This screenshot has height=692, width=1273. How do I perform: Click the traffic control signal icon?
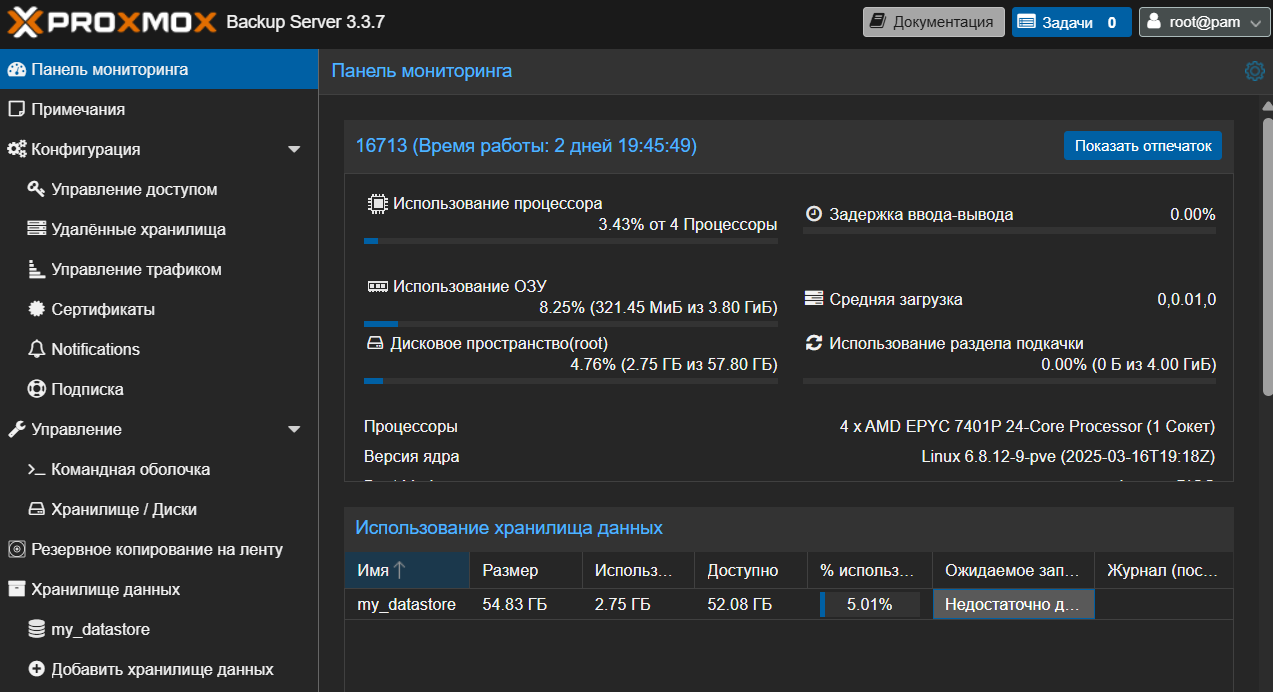pyautogui.click(x=37, y=270)
